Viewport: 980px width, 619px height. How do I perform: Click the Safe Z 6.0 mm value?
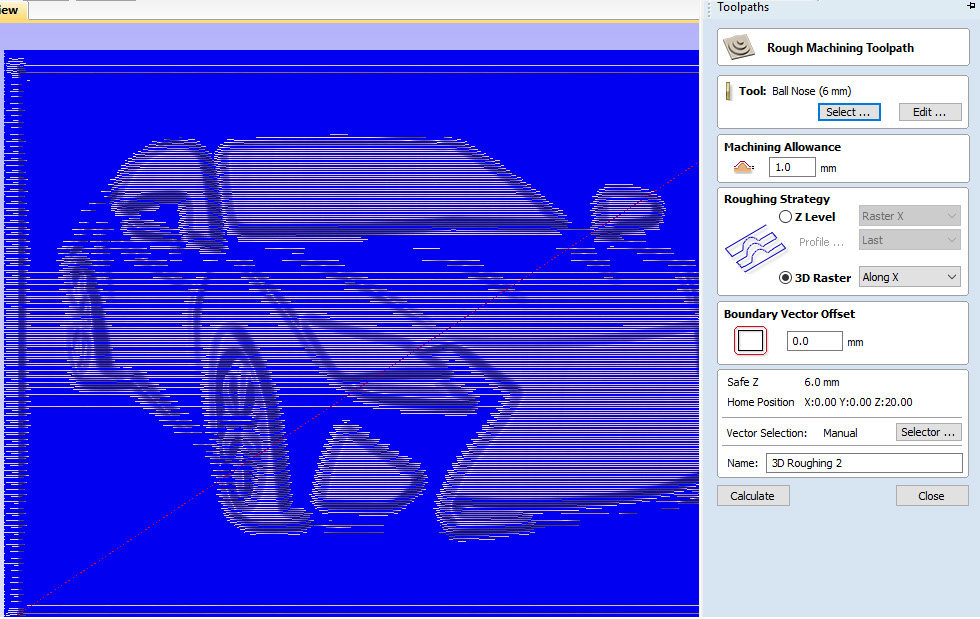tap(821, 382)
